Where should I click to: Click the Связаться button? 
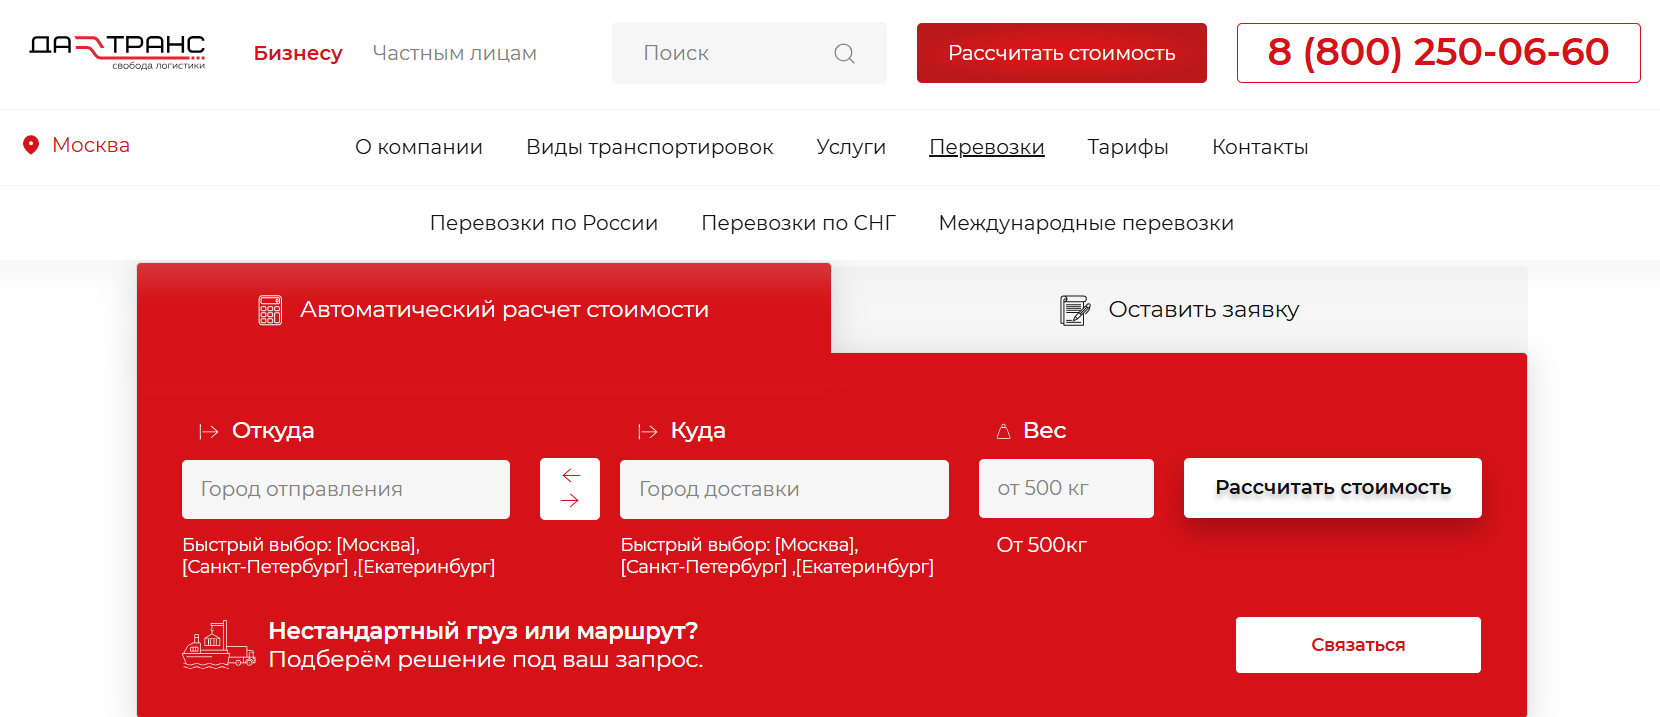(1358, 645)
